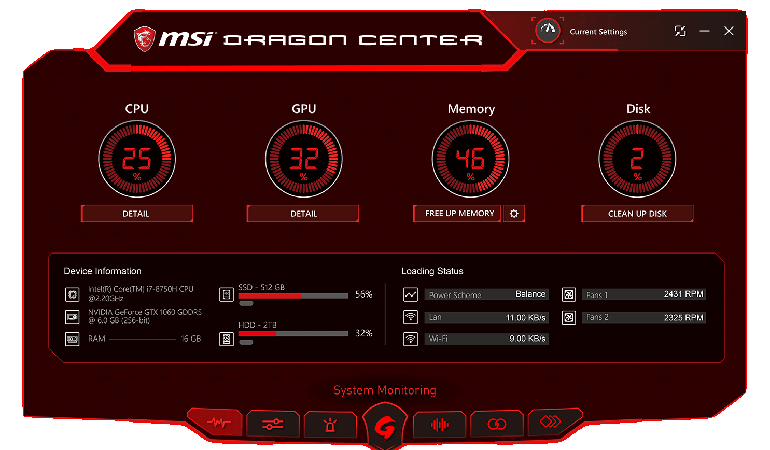
Task: Click the Wi-Fi signal icon
Action: (x=410, y=338)
